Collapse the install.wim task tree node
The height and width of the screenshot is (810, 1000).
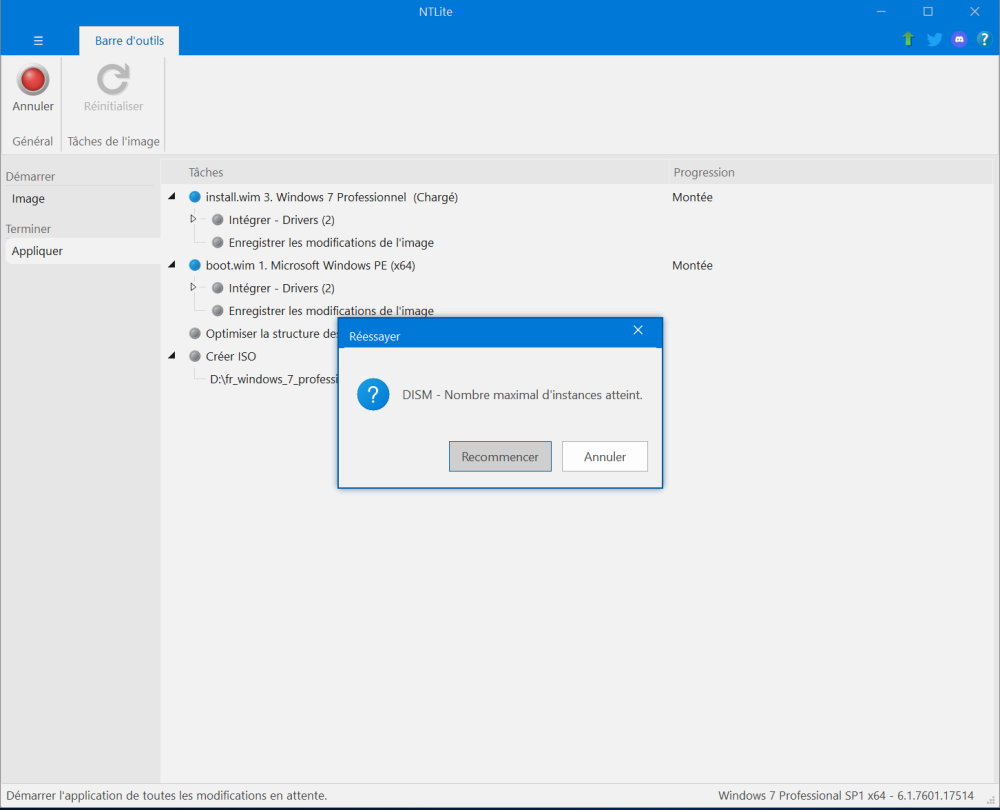click(x=172, y=197)
